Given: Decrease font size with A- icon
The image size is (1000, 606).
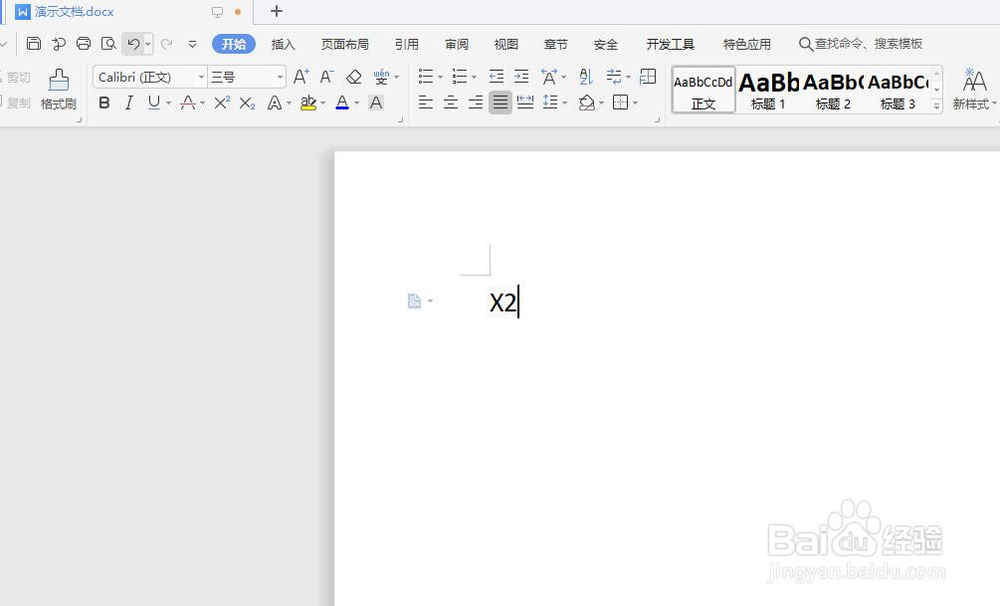Looking at the screenshot, I should point(327,77).
